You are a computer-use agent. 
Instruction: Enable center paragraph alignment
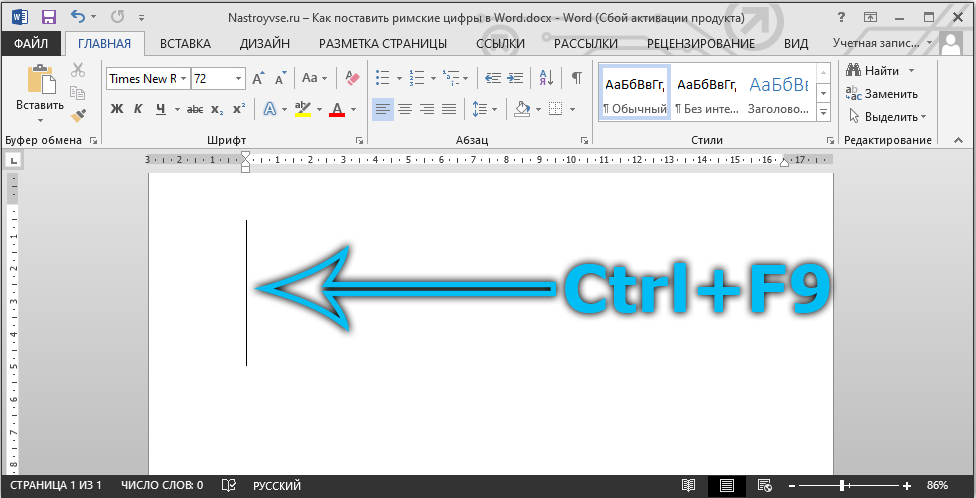point(405,109)
